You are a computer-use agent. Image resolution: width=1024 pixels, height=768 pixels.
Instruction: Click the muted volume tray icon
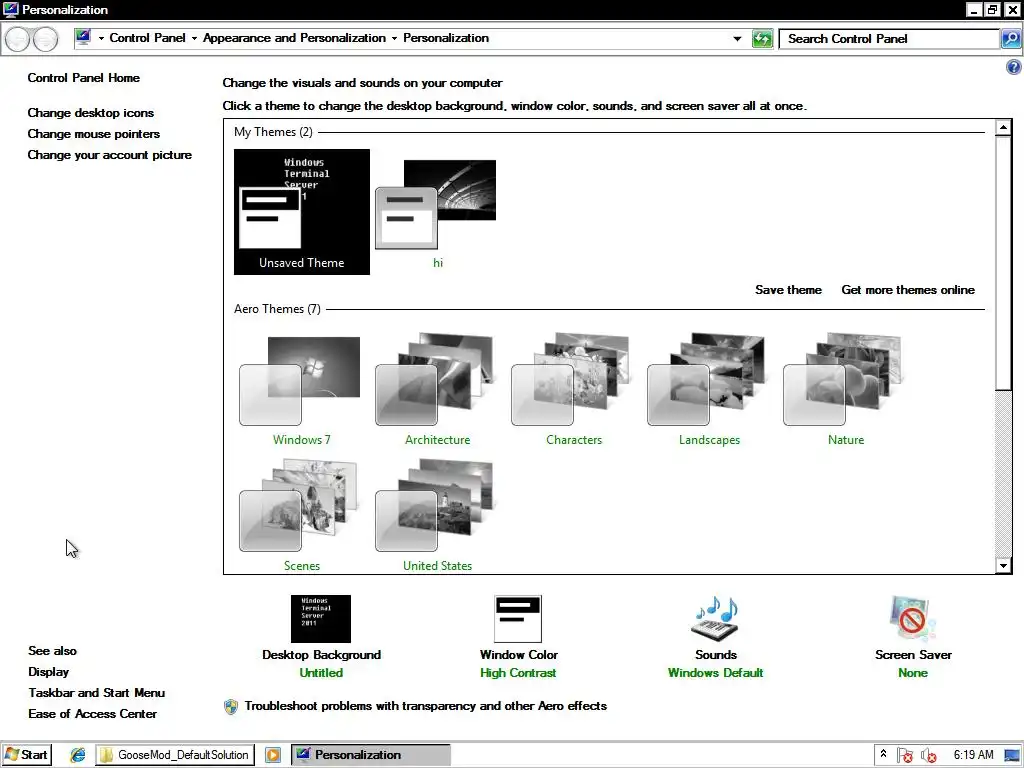(x=928, y=756)
